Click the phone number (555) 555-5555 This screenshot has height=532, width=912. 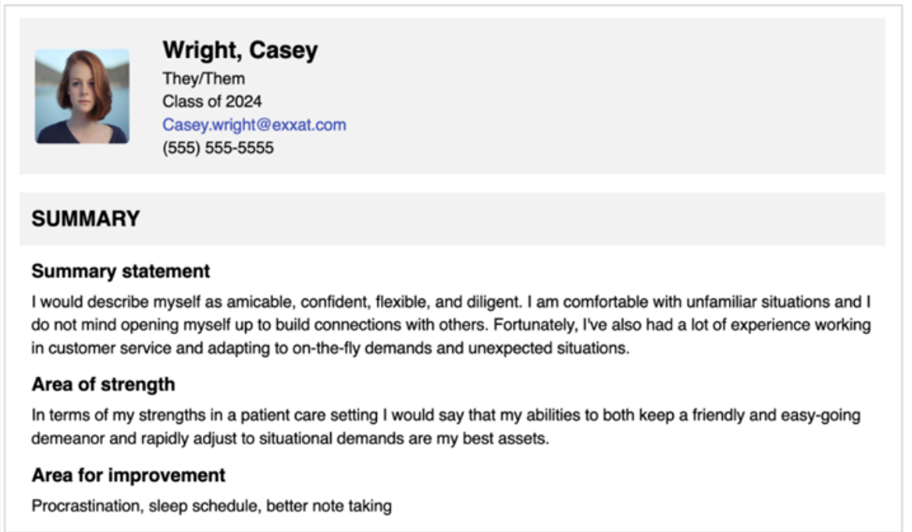pos(218,148)
